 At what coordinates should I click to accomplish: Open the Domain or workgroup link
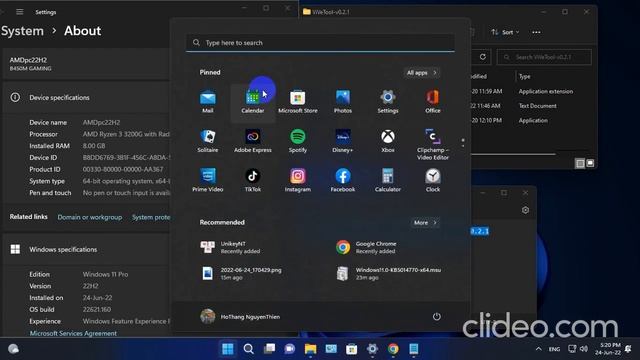[90, 217]
